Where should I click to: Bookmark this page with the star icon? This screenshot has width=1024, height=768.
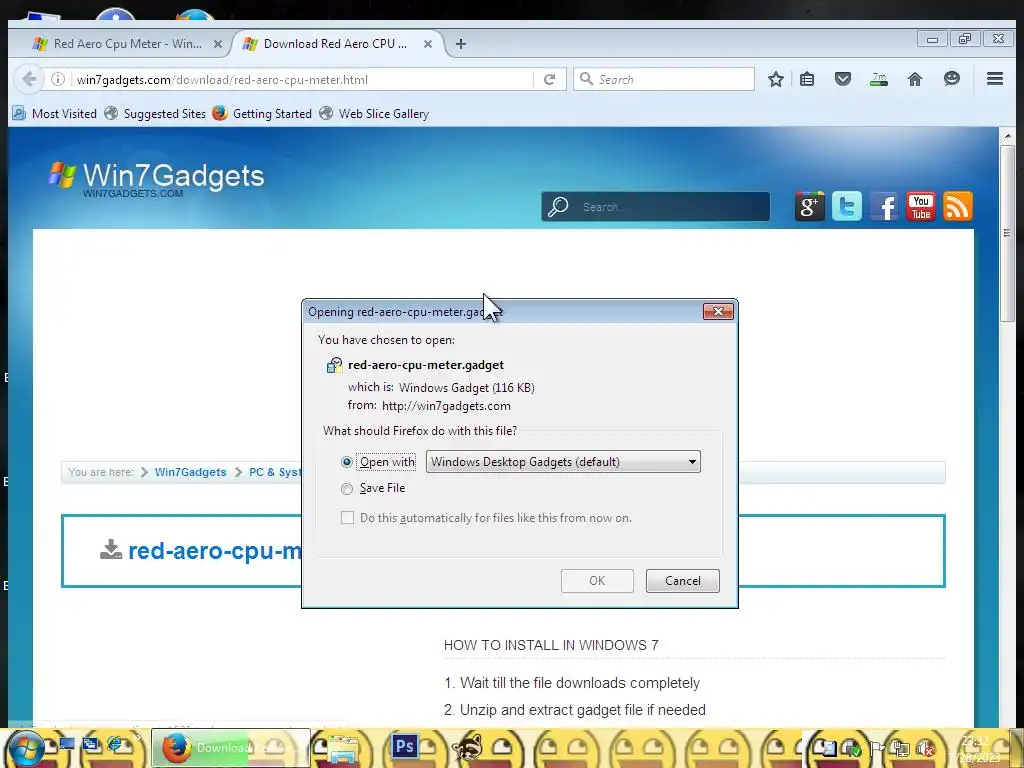click(775, 79)
